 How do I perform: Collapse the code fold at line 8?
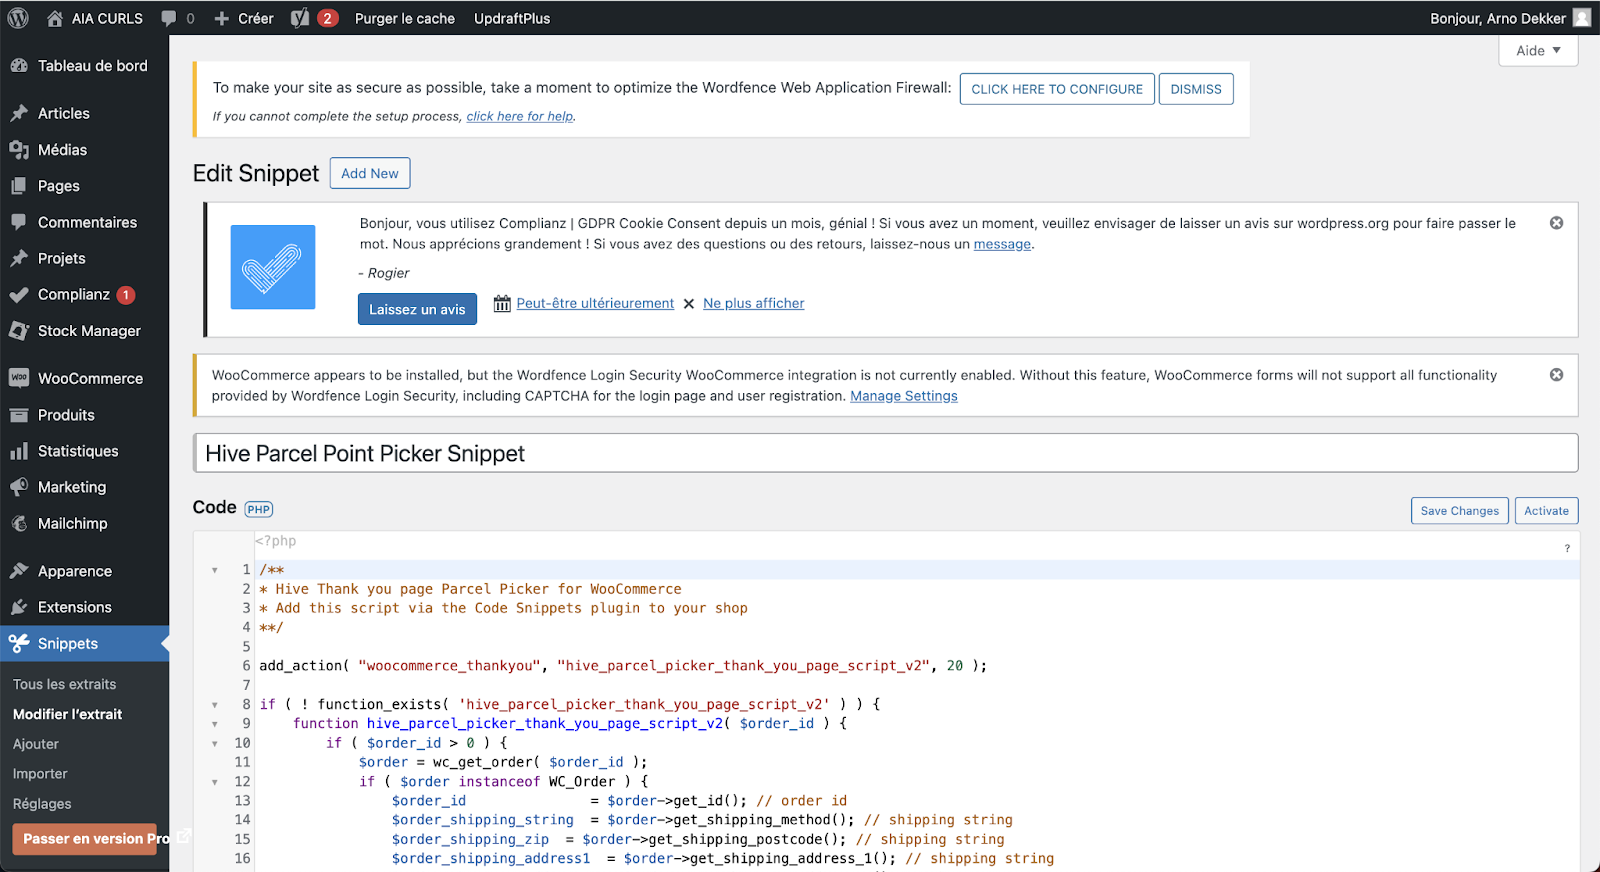[x=215, y=705]
